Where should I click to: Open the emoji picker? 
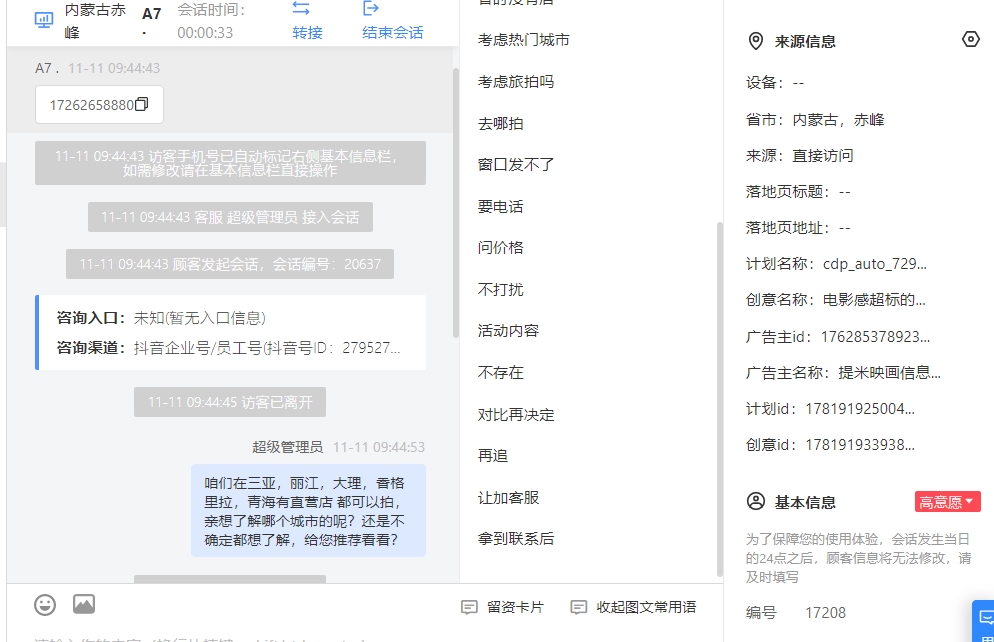coord(45,605)
